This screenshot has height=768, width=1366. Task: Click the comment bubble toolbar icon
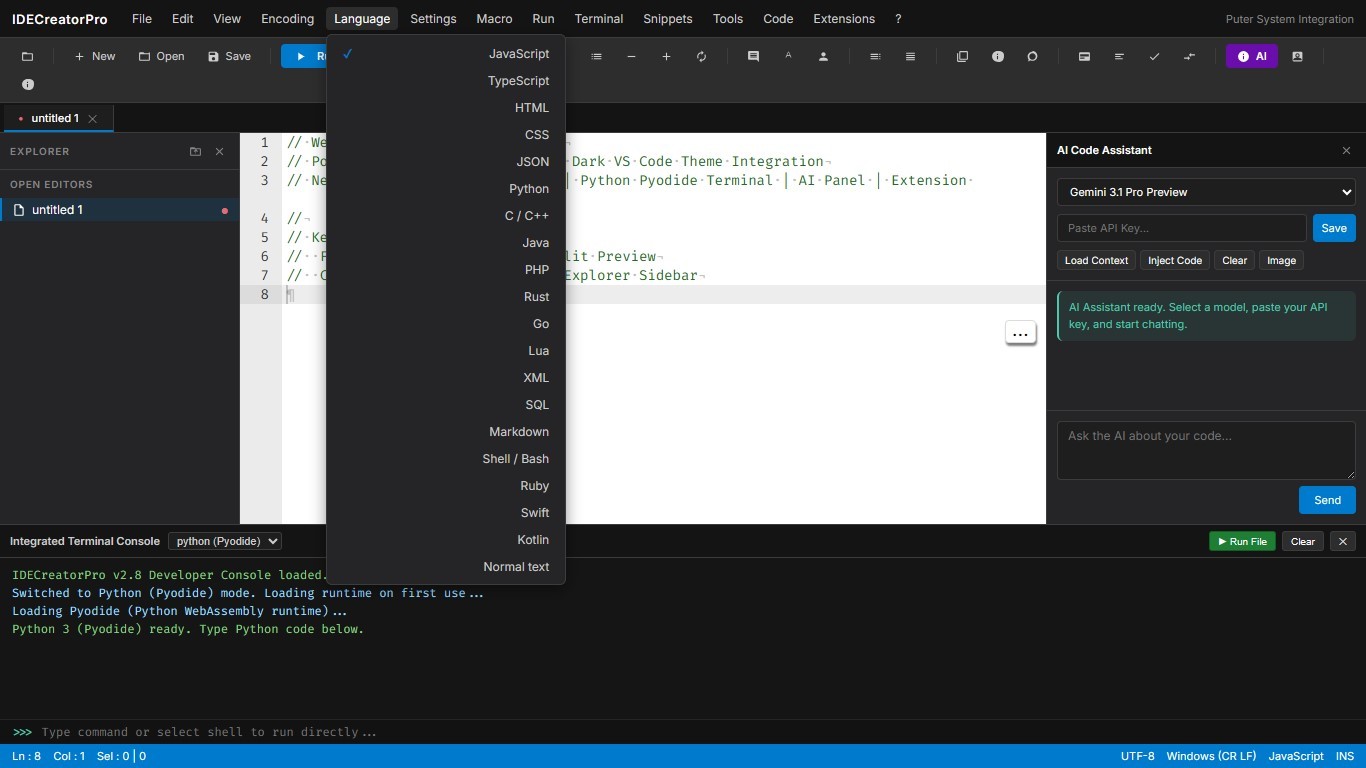753,57
